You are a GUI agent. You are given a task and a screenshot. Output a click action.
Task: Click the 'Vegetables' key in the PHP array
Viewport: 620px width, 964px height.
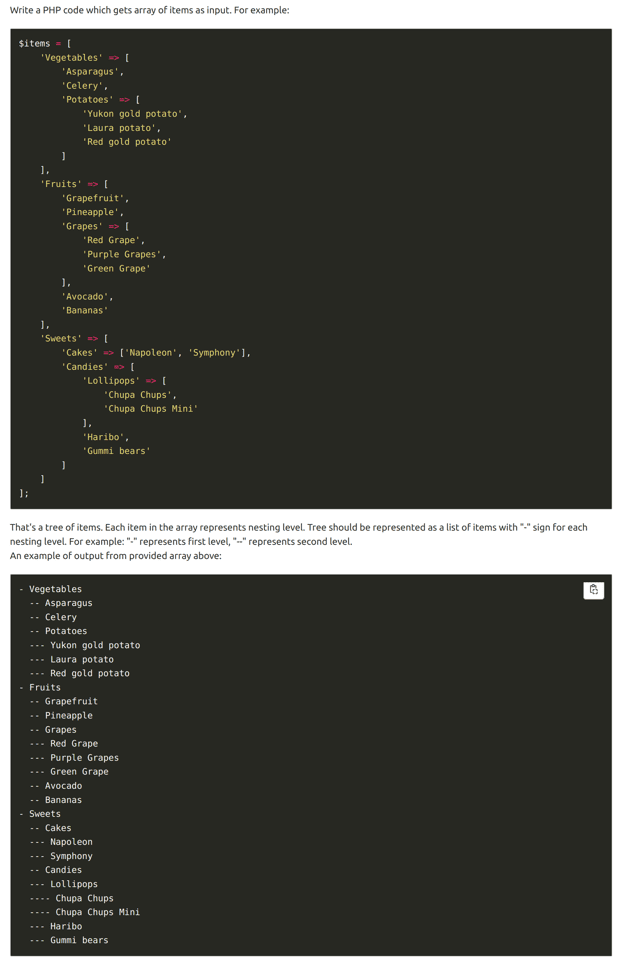[x=71, y=58]
